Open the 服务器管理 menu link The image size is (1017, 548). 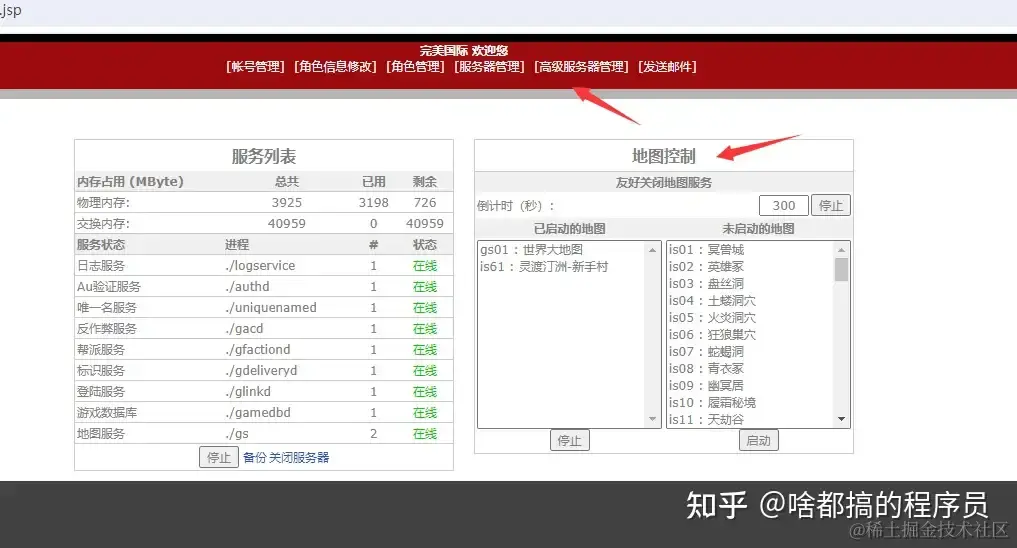pos(489,67)
